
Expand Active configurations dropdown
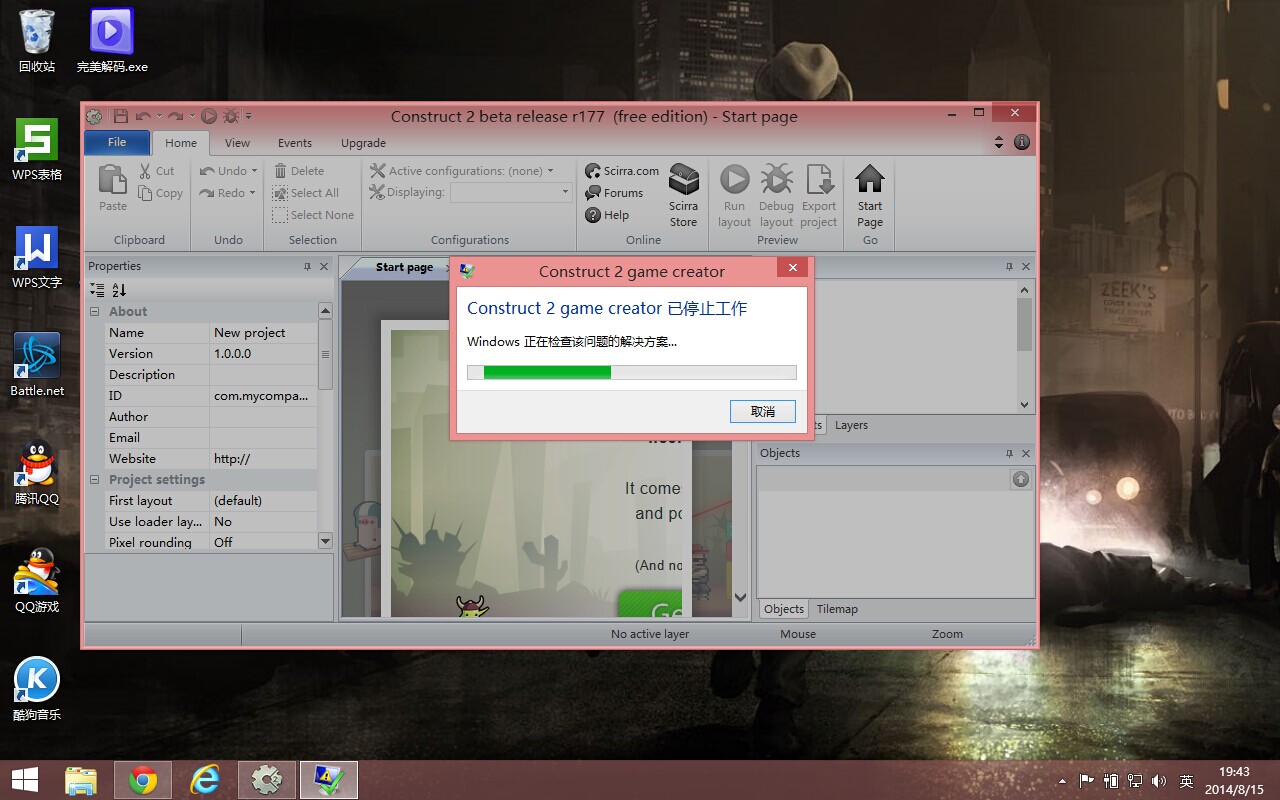tap(550, 171)
